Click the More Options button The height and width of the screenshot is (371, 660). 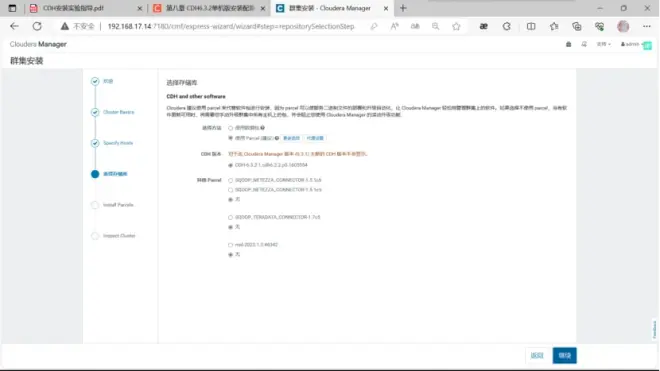291,138
